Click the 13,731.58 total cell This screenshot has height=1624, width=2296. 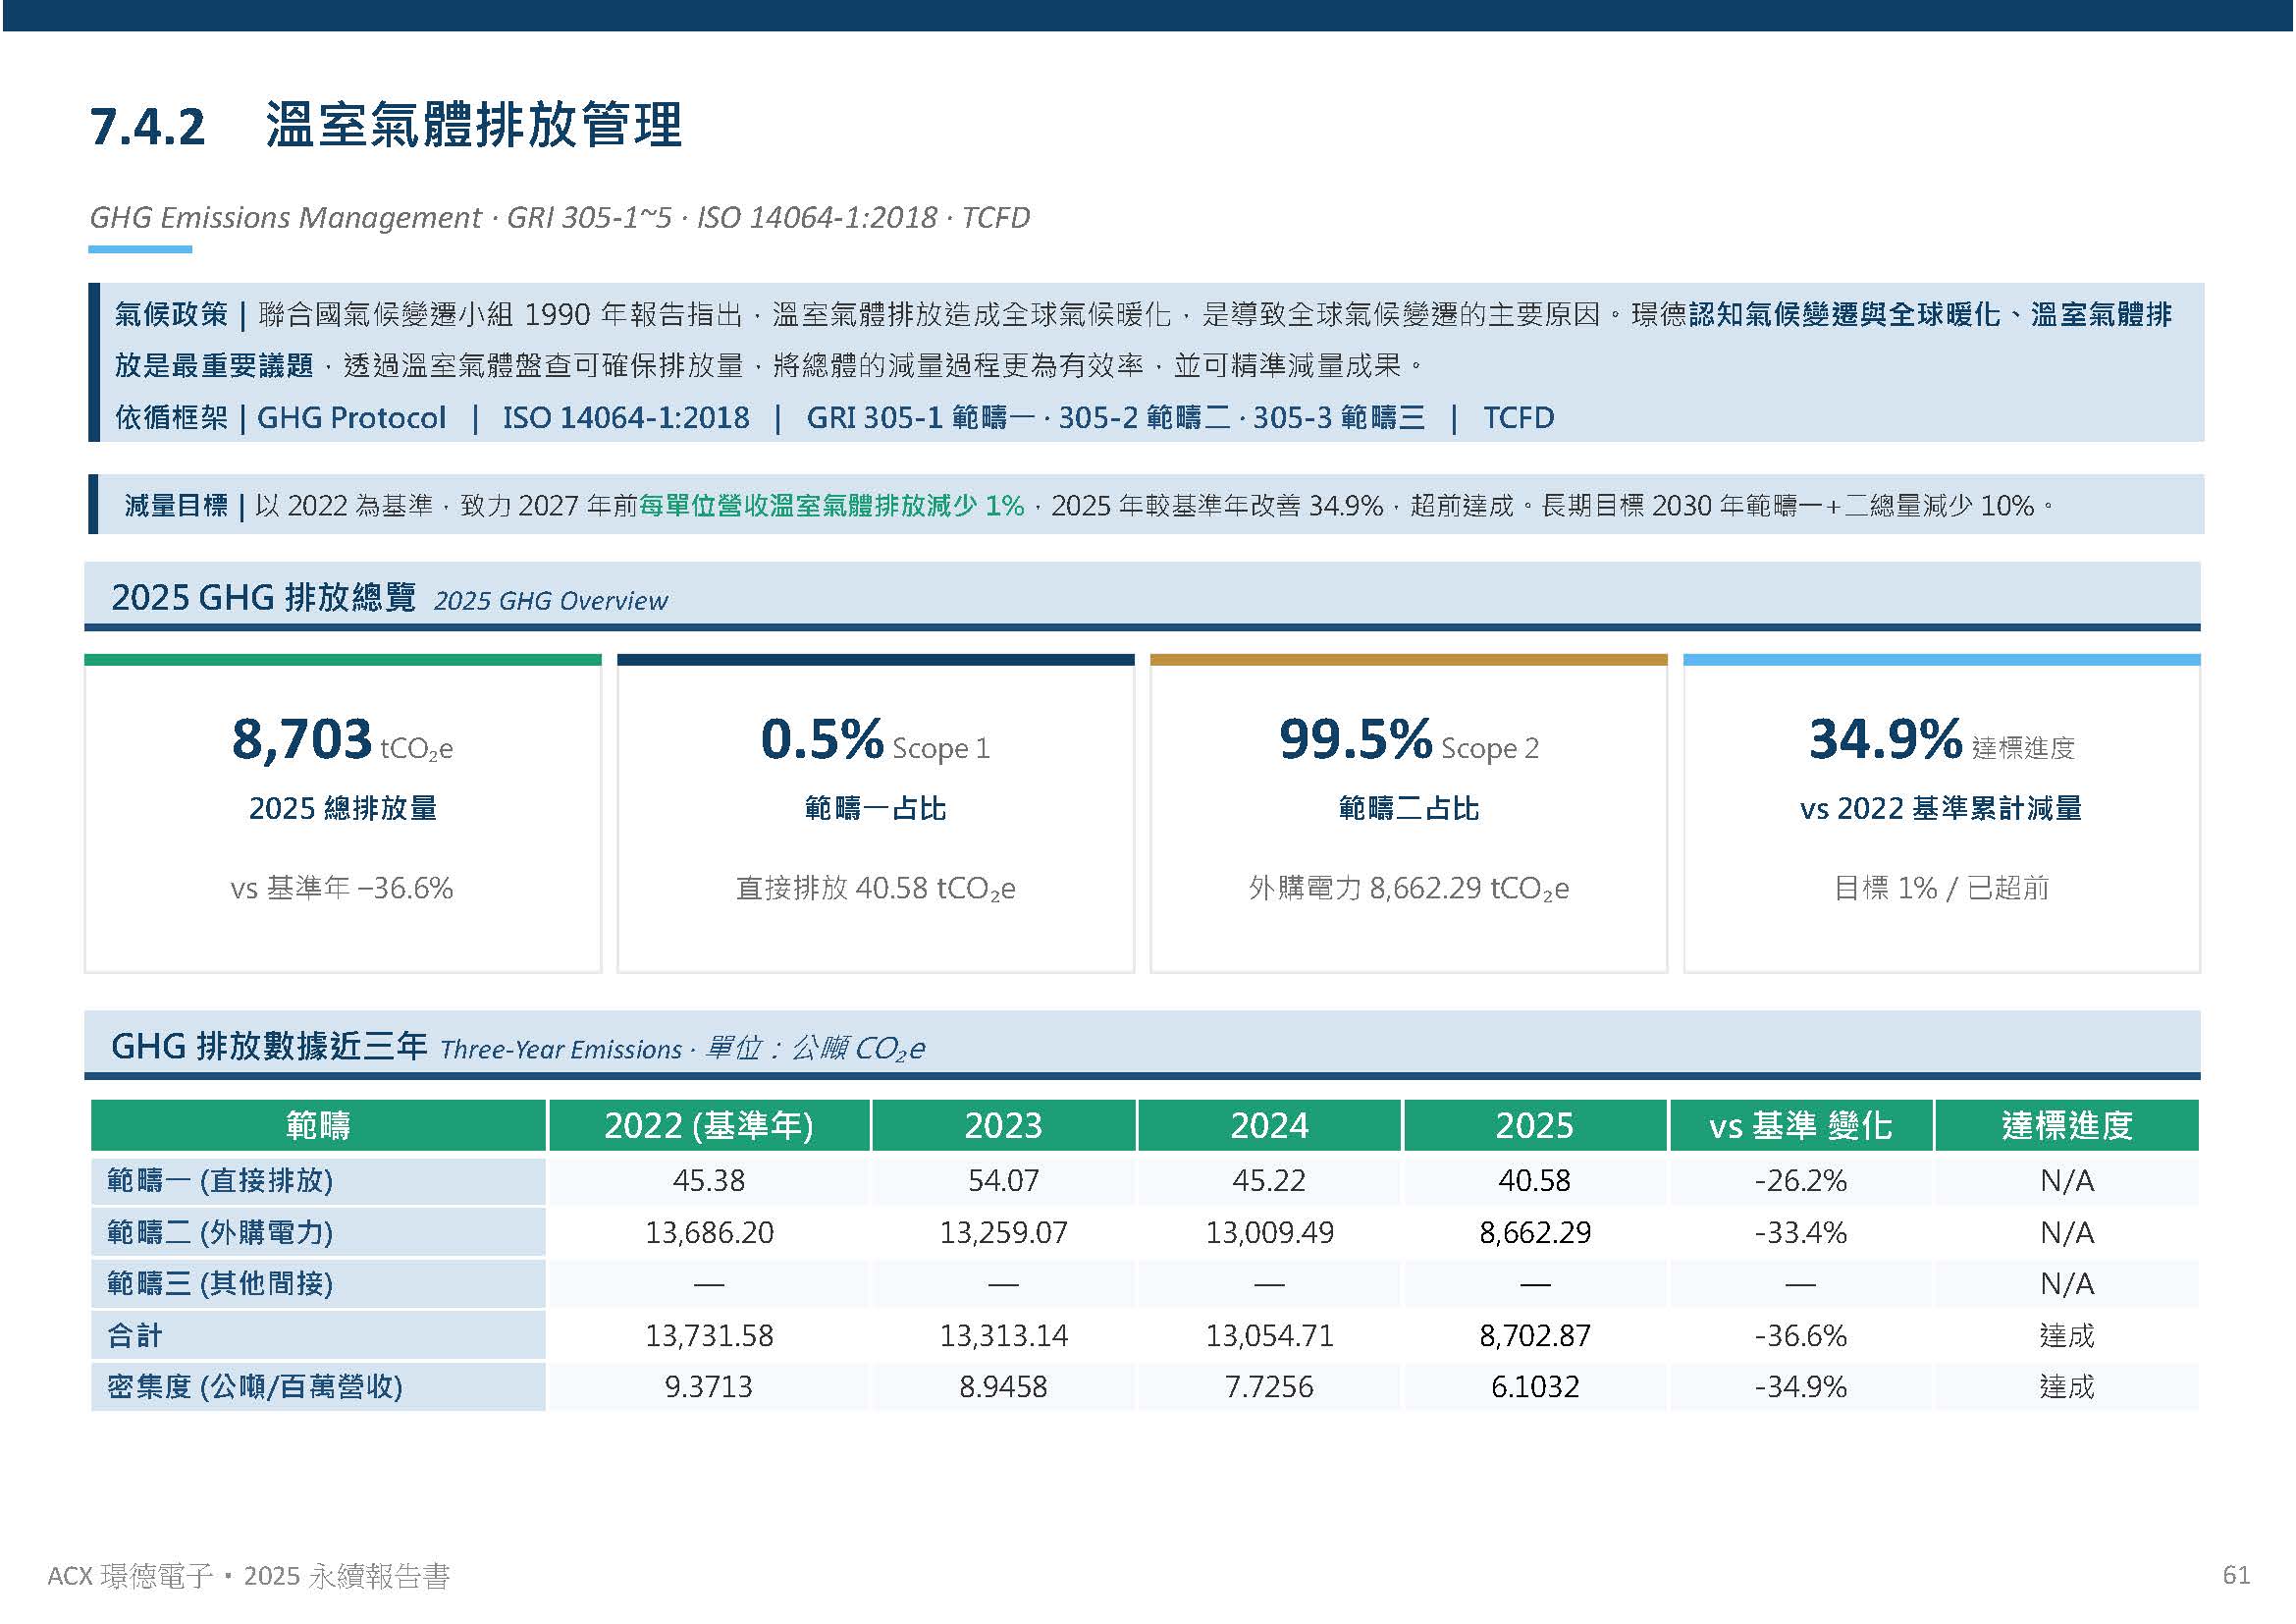709,1336
